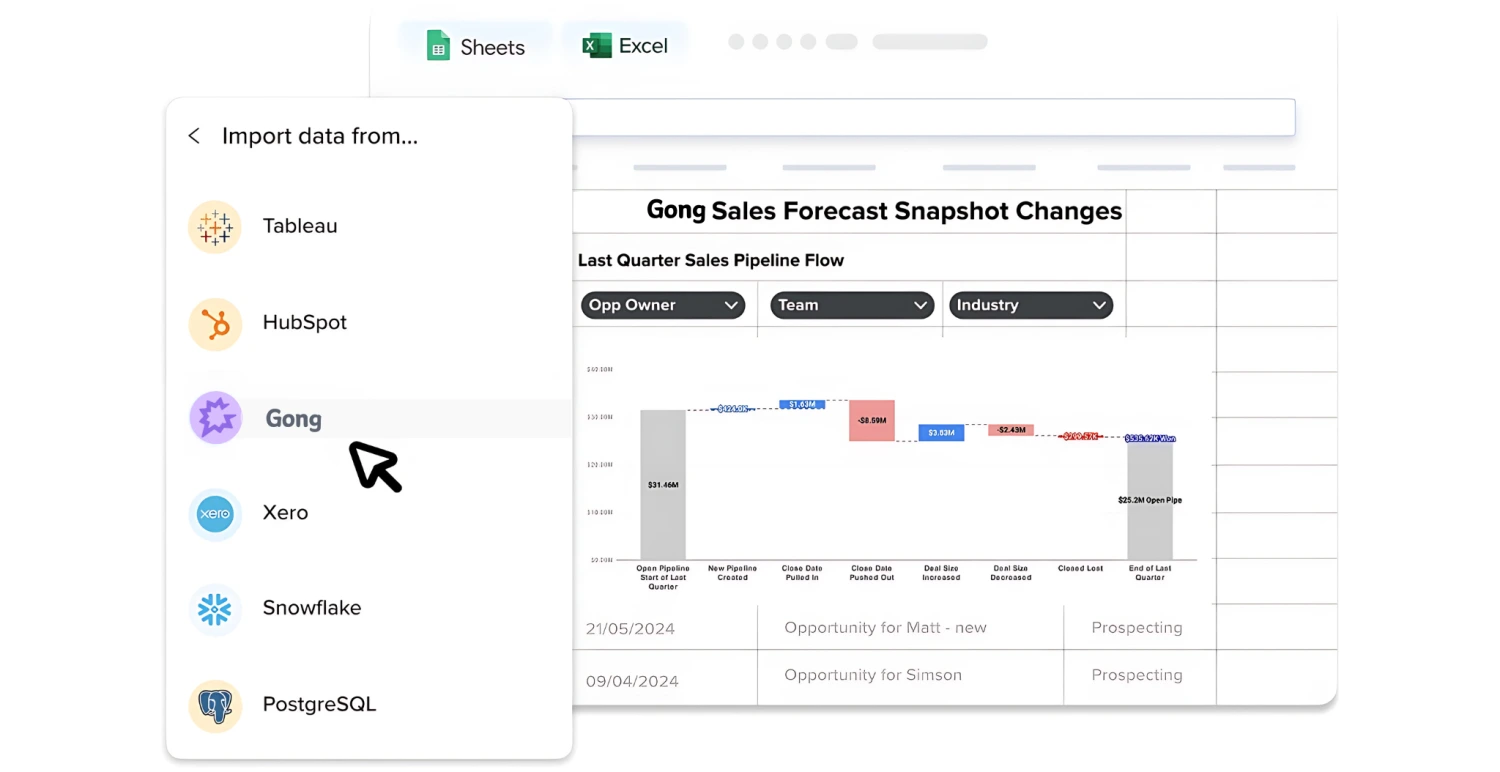
Task: Click the purple Gong icon
Action: (x=215, y=418)
